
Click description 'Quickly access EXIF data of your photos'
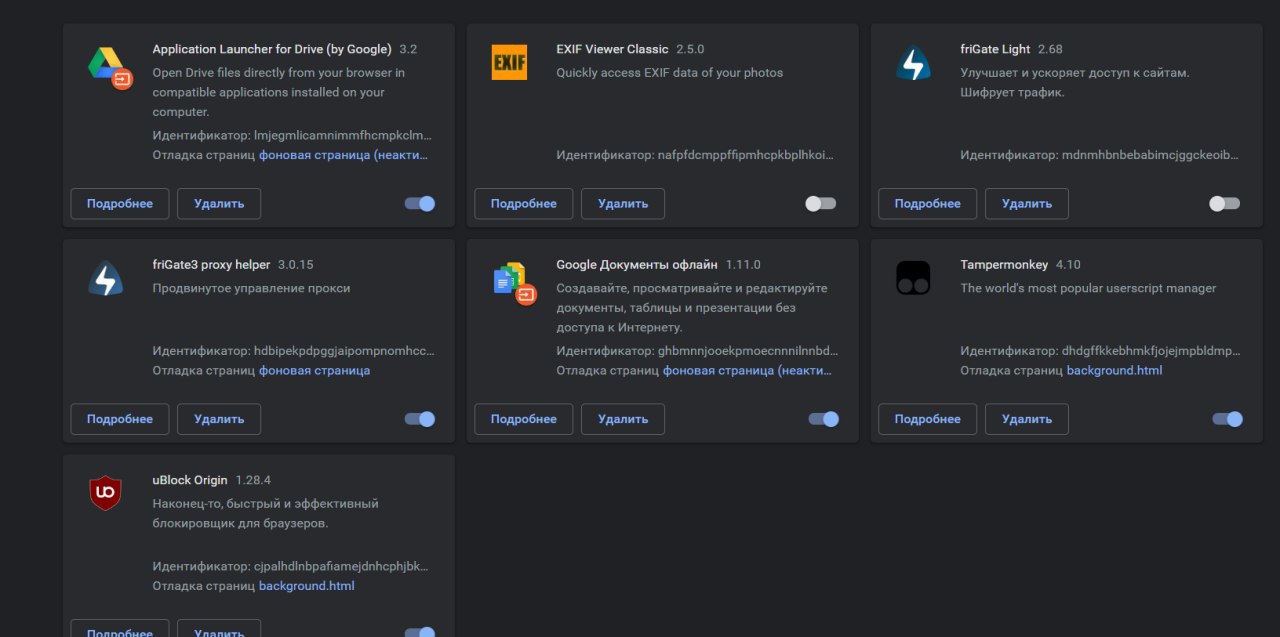(670, 73)
